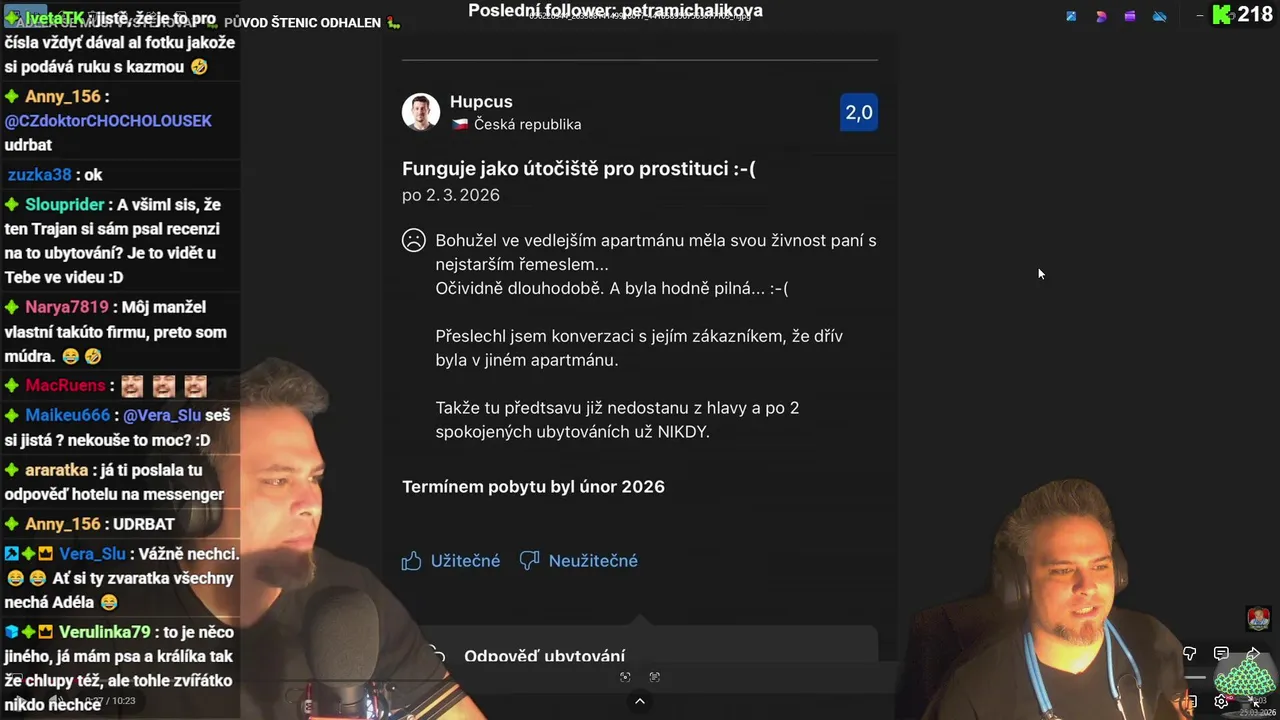Click the Neužitečné thumbs-down button
Screen dimensions: 1280x720
click(x=579, y=561)
